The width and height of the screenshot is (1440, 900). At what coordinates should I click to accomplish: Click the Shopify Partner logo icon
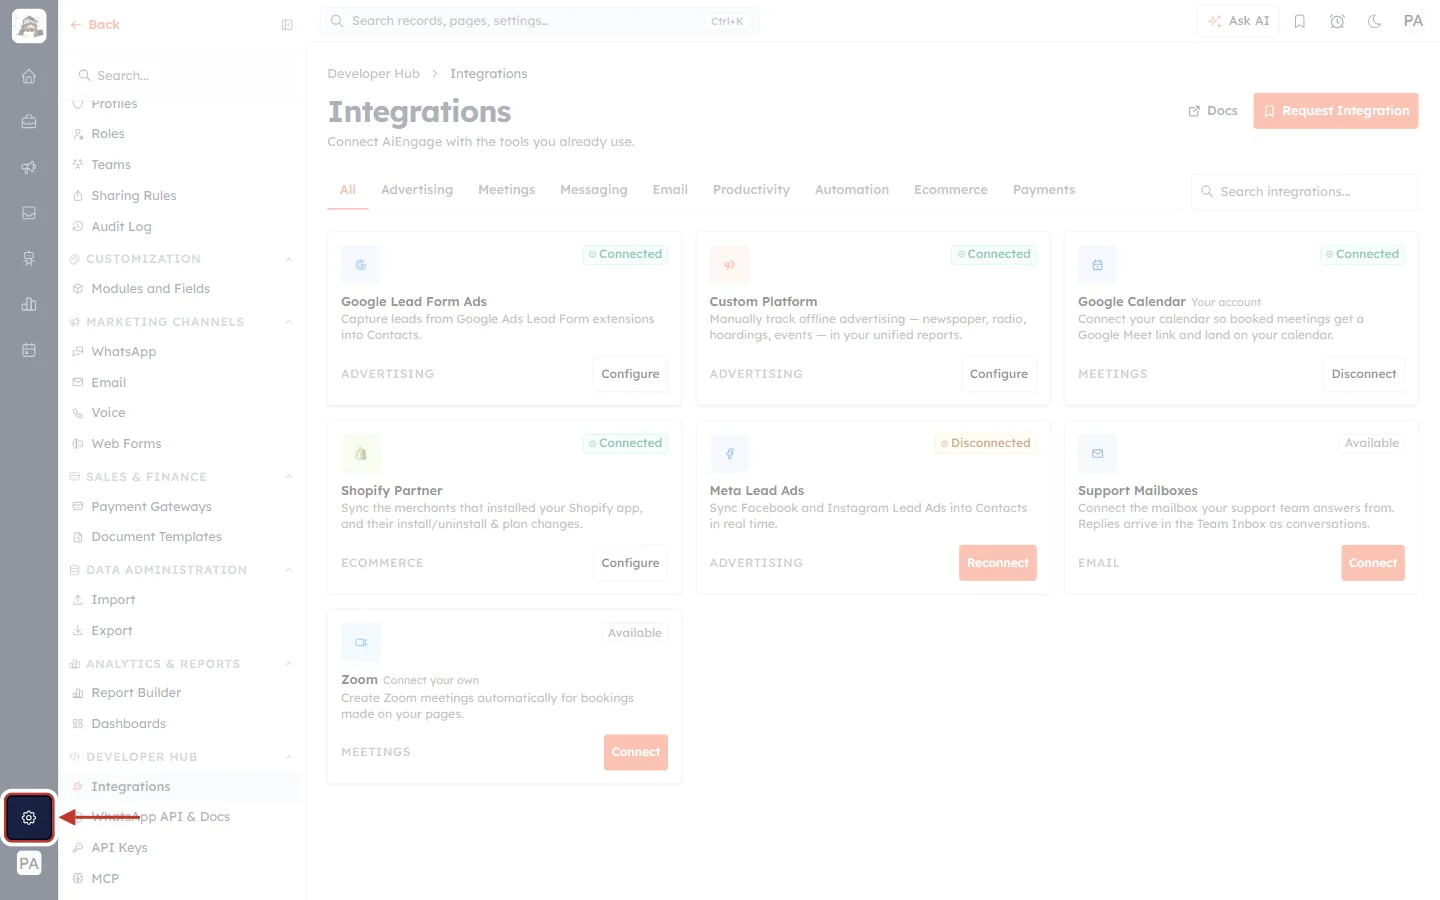[361, 454]
